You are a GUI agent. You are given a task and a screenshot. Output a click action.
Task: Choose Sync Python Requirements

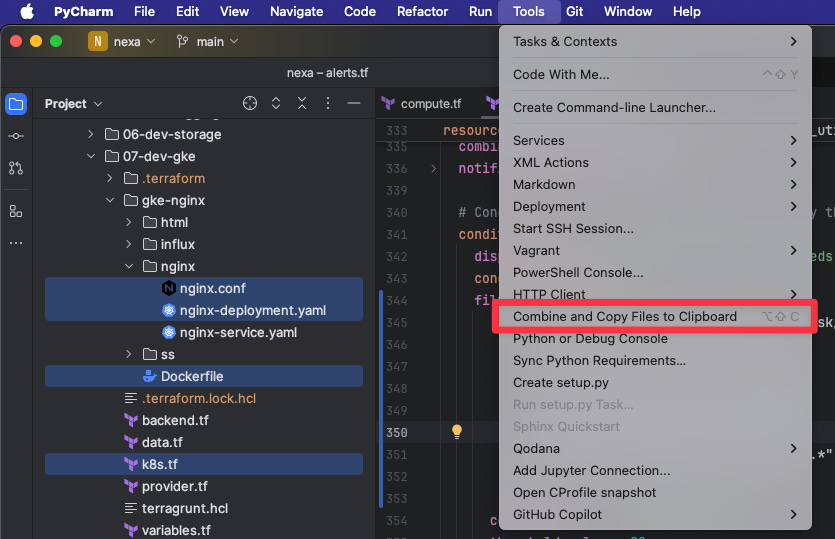[x=655, y=361]
